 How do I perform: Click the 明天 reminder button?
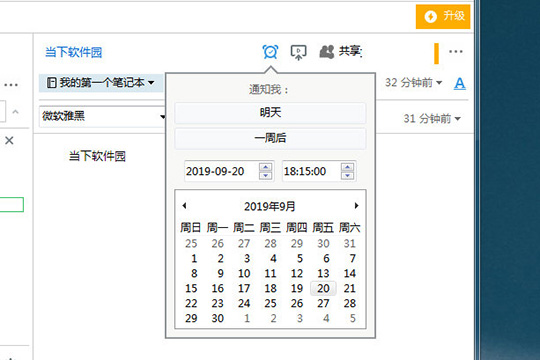[x=270, y=113]
